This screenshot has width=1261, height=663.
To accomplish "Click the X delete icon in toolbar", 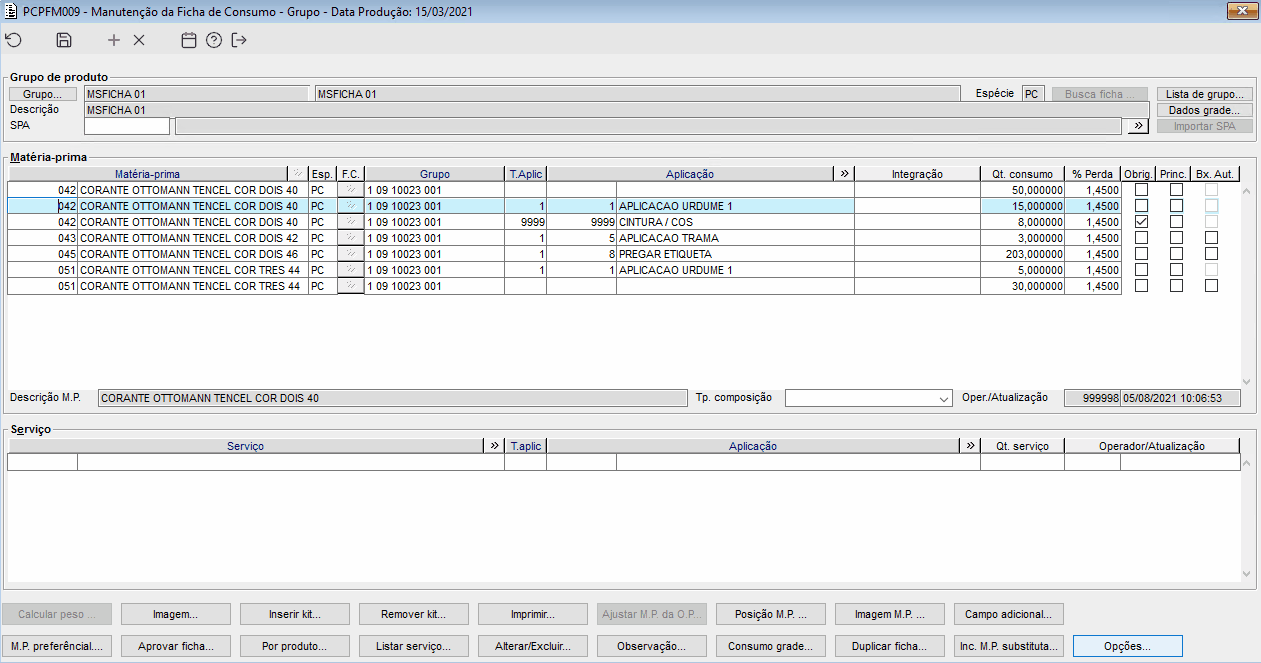I will coord(139,40).
